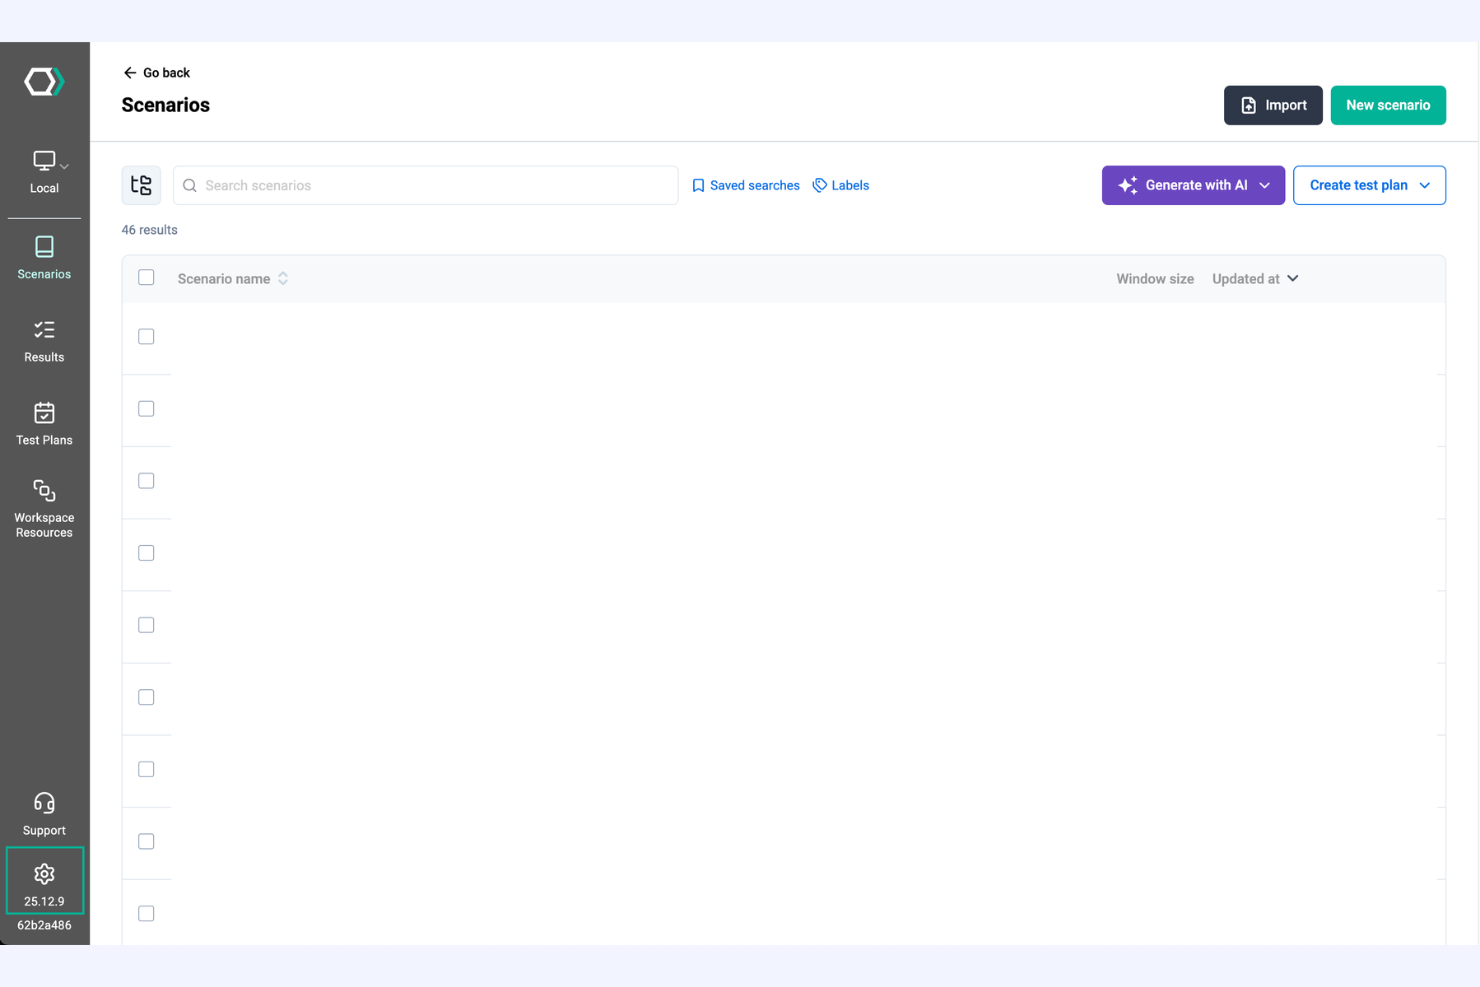Click the Support headset icon
This screenshot has width=1480, height=987.
(44, 803)
